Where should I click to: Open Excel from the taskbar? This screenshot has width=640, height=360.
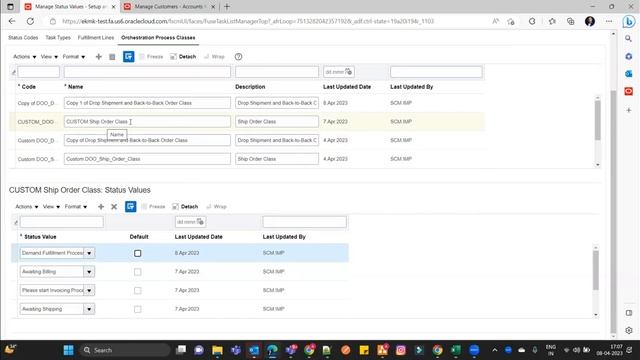pos(456,350)
